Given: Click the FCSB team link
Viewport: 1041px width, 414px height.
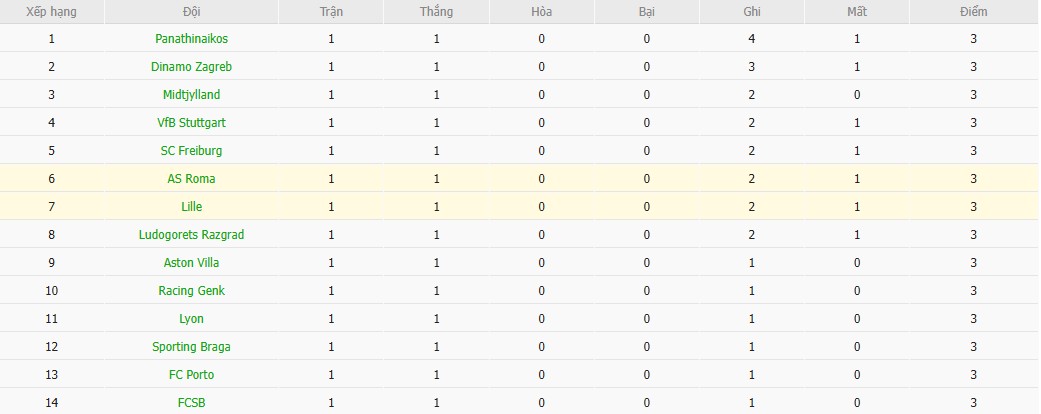Looking at the screenshot, I should click(x=191, y=403).
